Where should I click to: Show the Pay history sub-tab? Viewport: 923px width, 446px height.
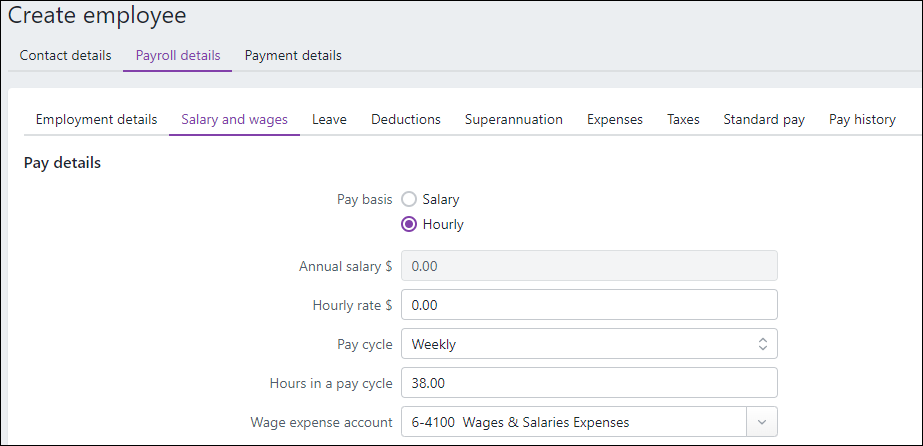click(x=862, y=120)
